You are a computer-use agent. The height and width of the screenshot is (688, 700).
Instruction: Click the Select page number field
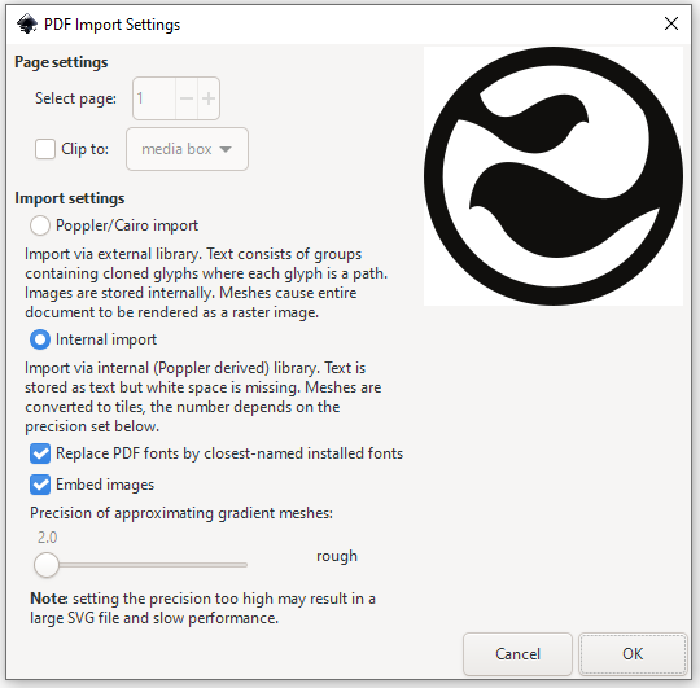coord(154,98)
